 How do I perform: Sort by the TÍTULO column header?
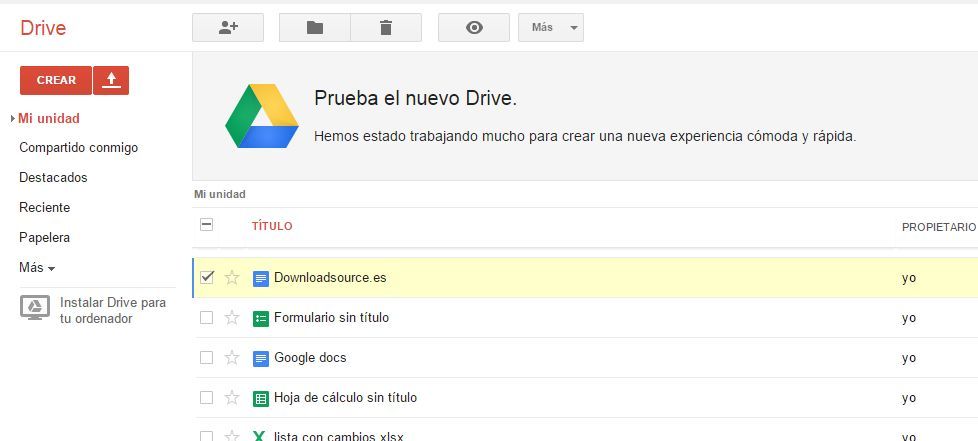coord(272,226)
